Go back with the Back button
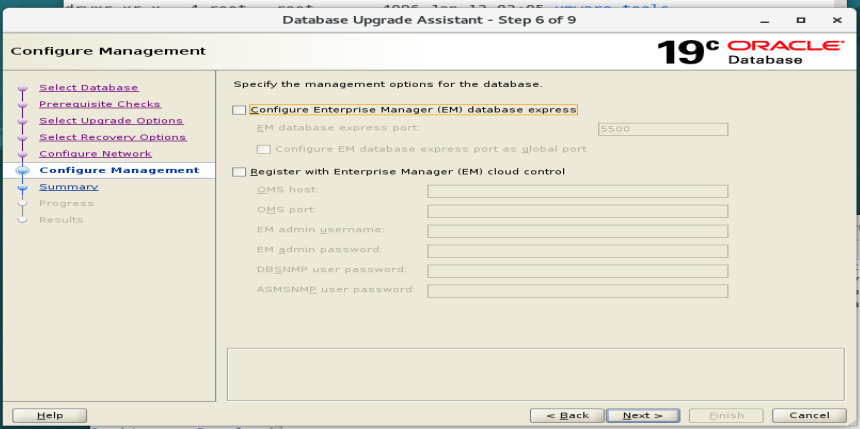 click(567, 415)
